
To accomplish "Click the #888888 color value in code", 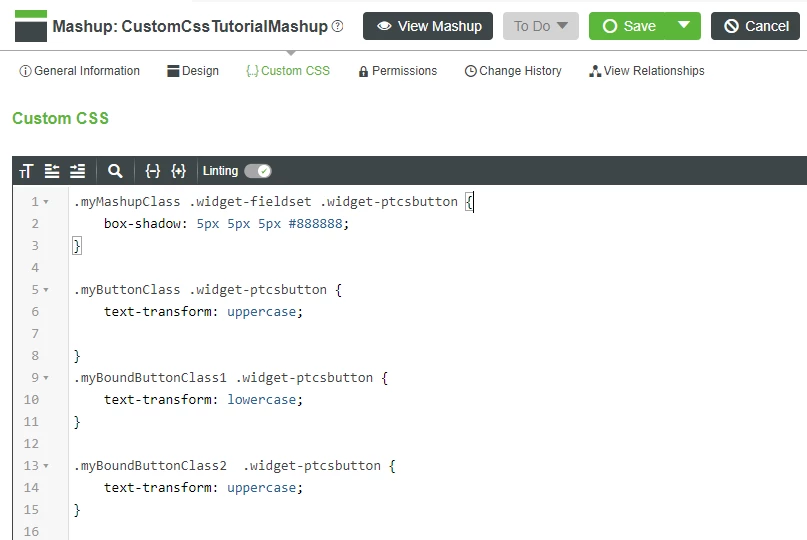I will coord(315,223).
